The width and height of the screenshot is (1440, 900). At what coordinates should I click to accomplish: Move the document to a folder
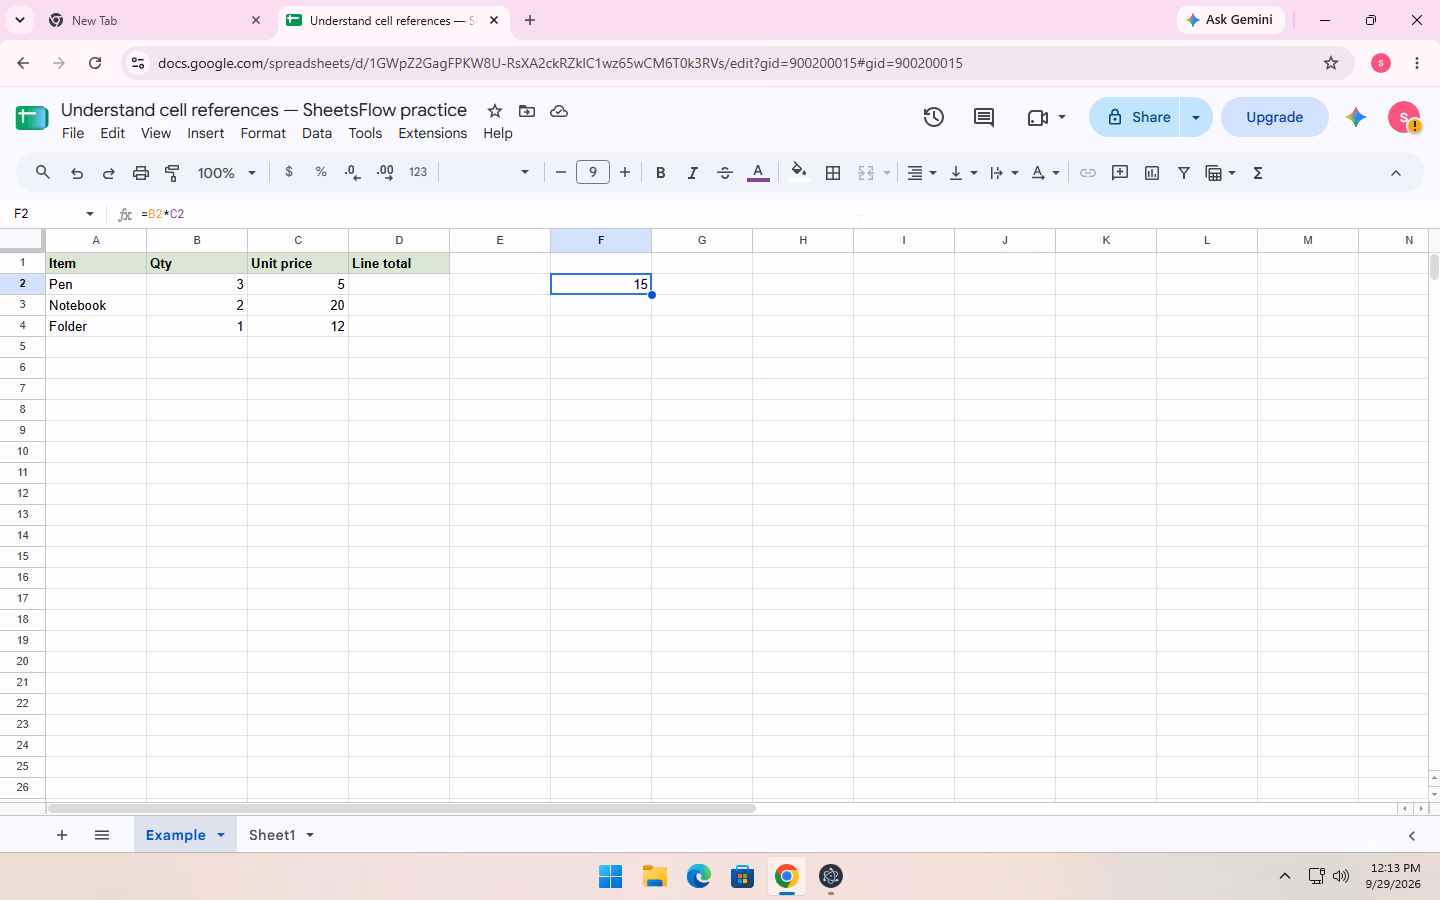tap(527, 111)
